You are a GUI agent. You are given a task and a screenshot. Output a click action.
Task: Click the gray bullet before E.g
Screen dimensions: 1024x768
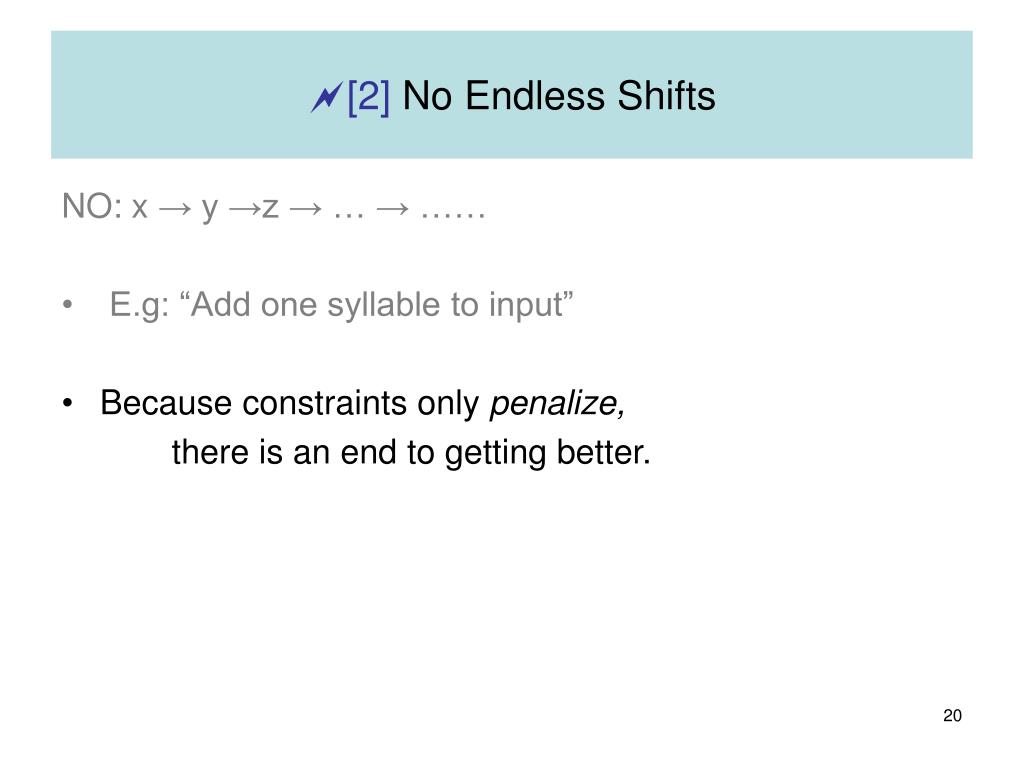67,305
